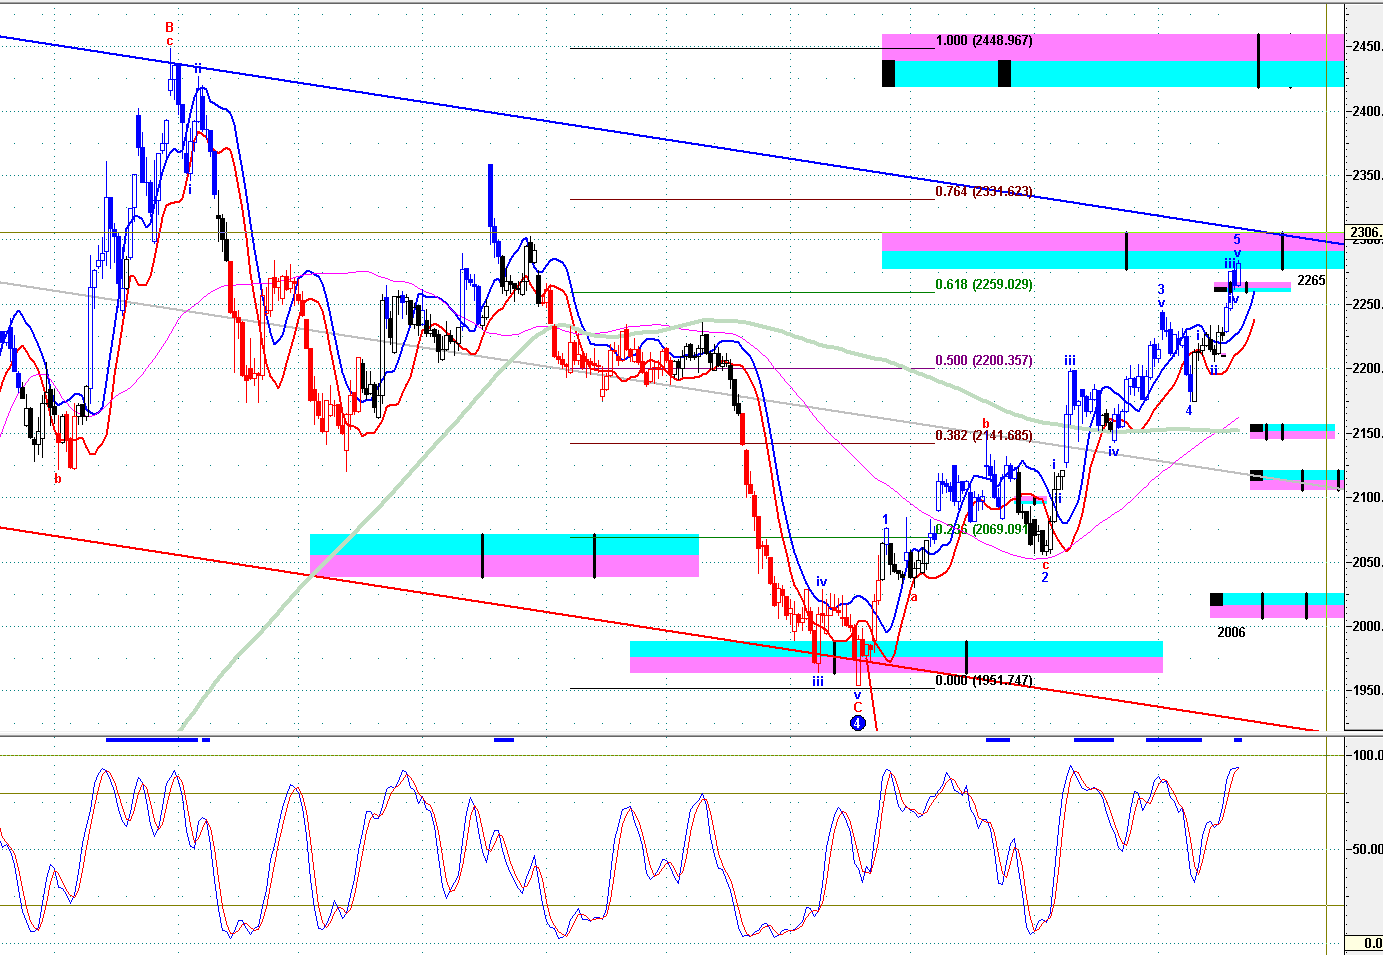Select the 1950 price axis label
The width and height of the screenshot is (1383, 955).
[x=1367, y=691]
